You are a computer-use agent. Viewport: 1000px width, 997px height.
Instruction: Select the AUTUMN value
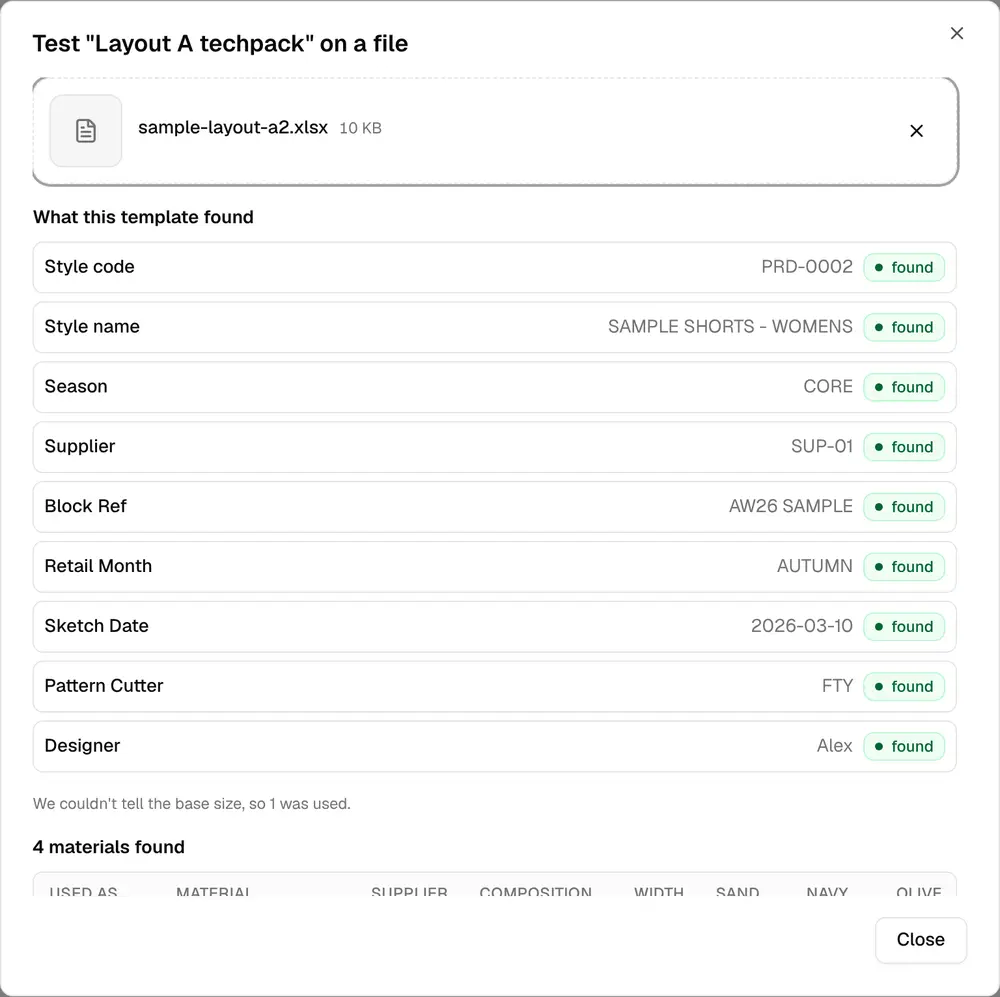(814, 566)
